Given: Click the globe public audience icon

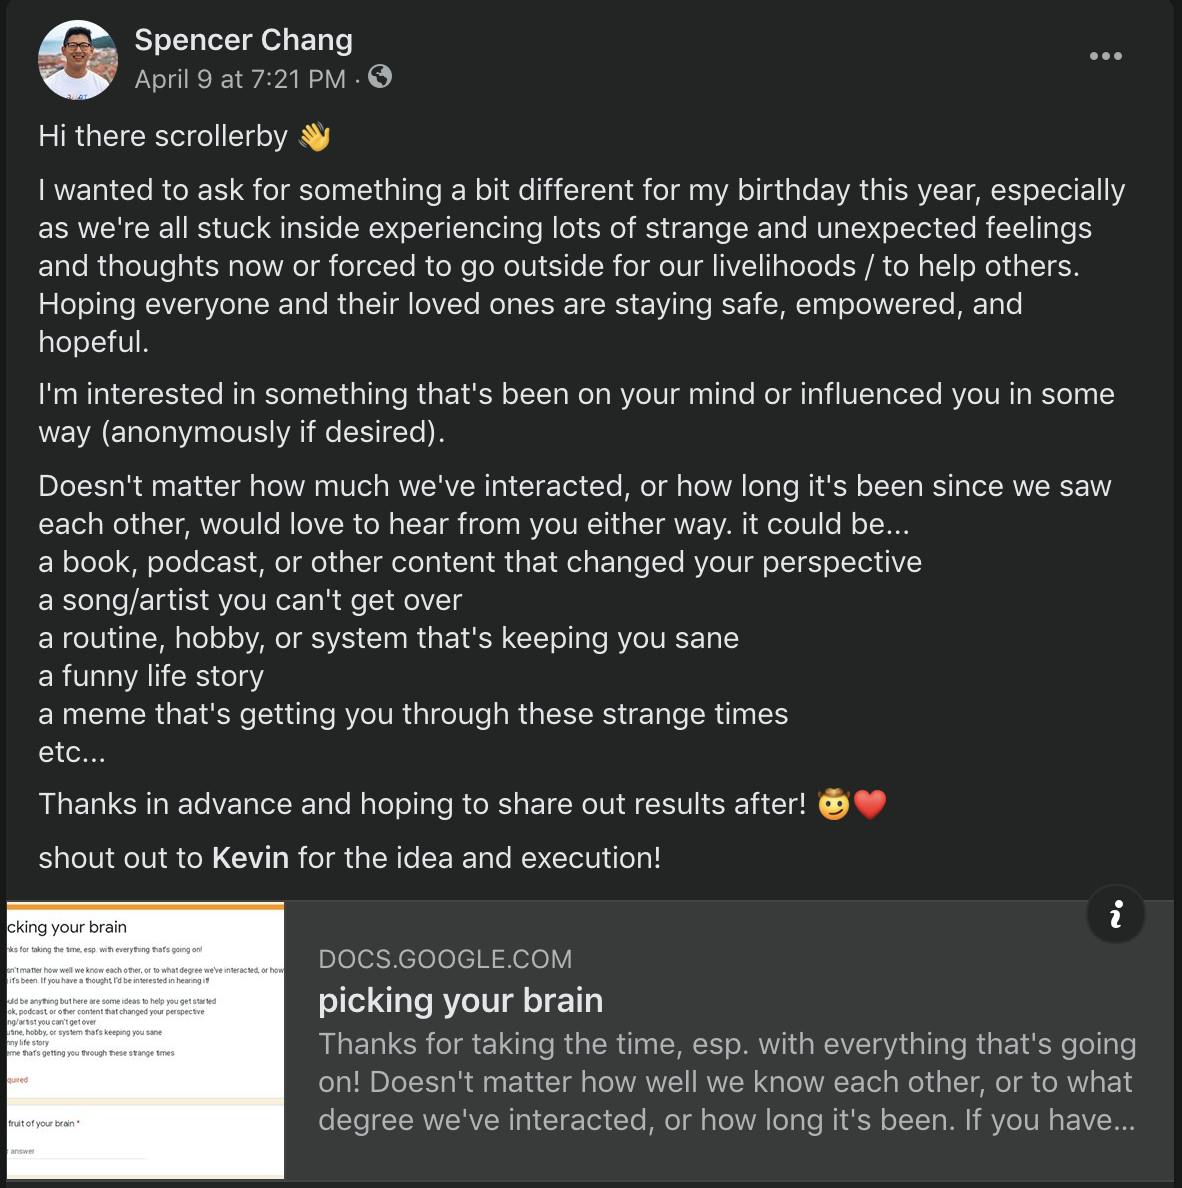Looking at the screenshot, I should [380, 77].
